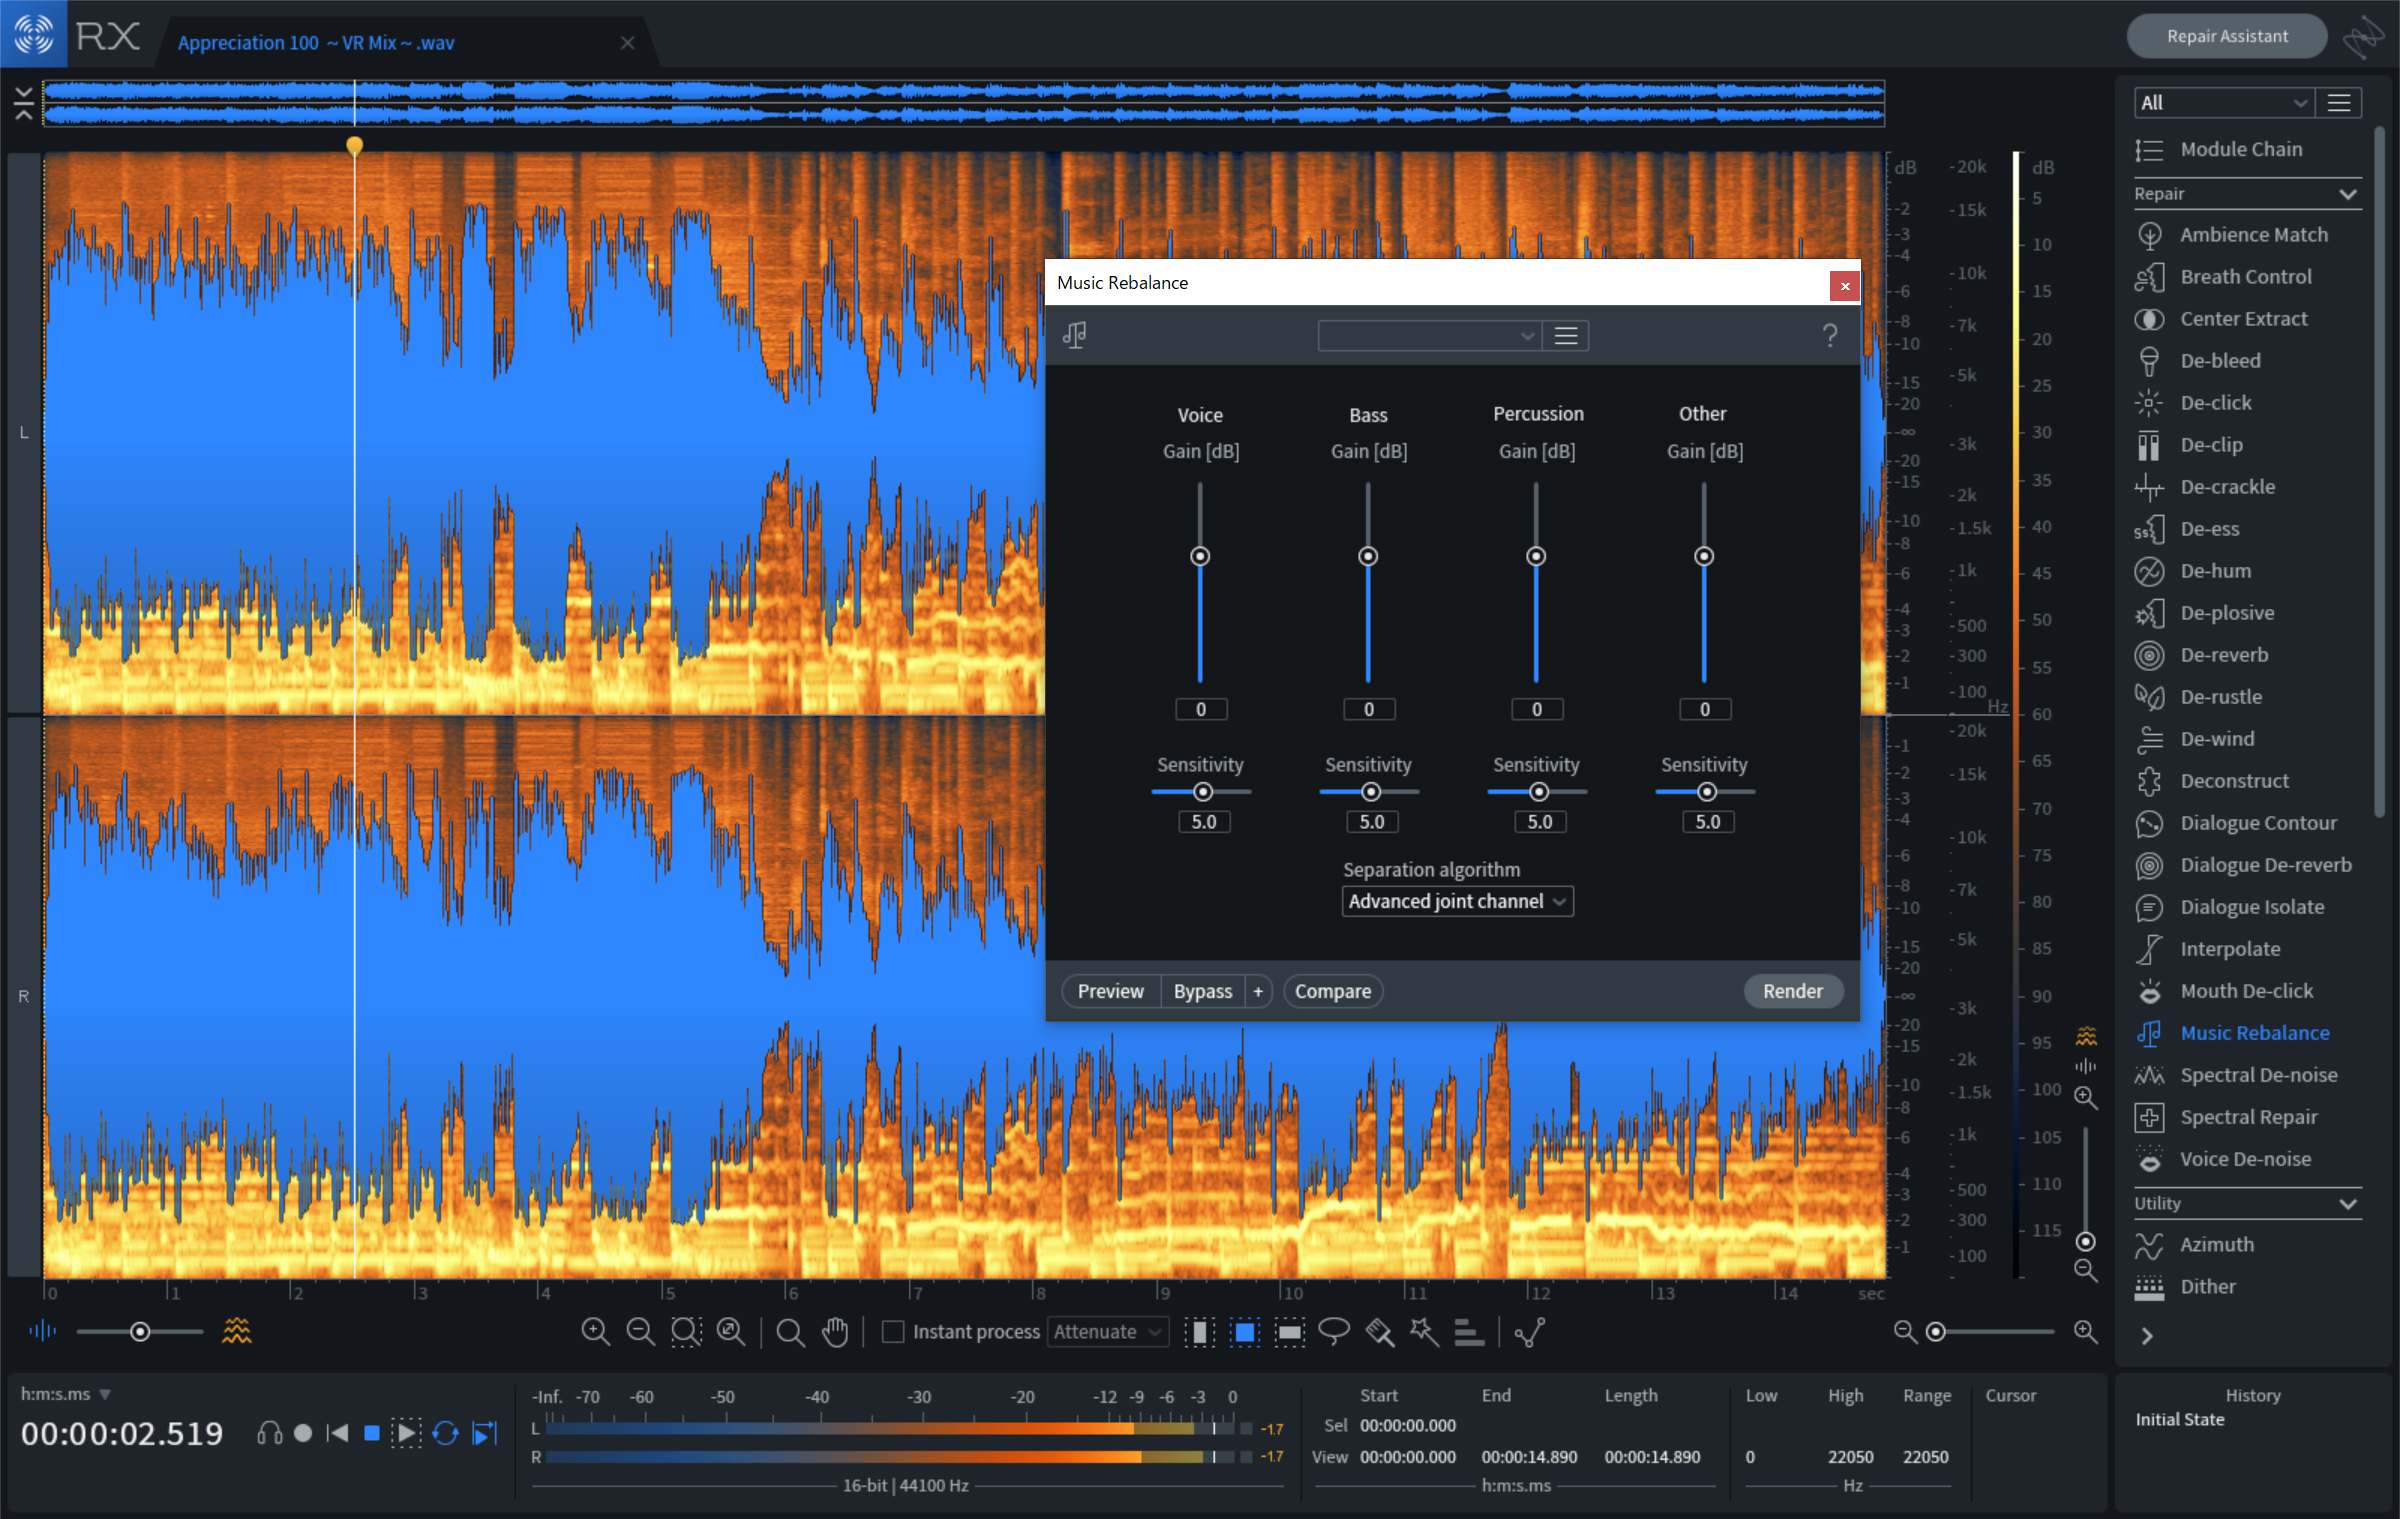The height and width of the screenshot is (1519, 2400).
Task: Click the zoom out full icon
Action: pos(731,1331)
